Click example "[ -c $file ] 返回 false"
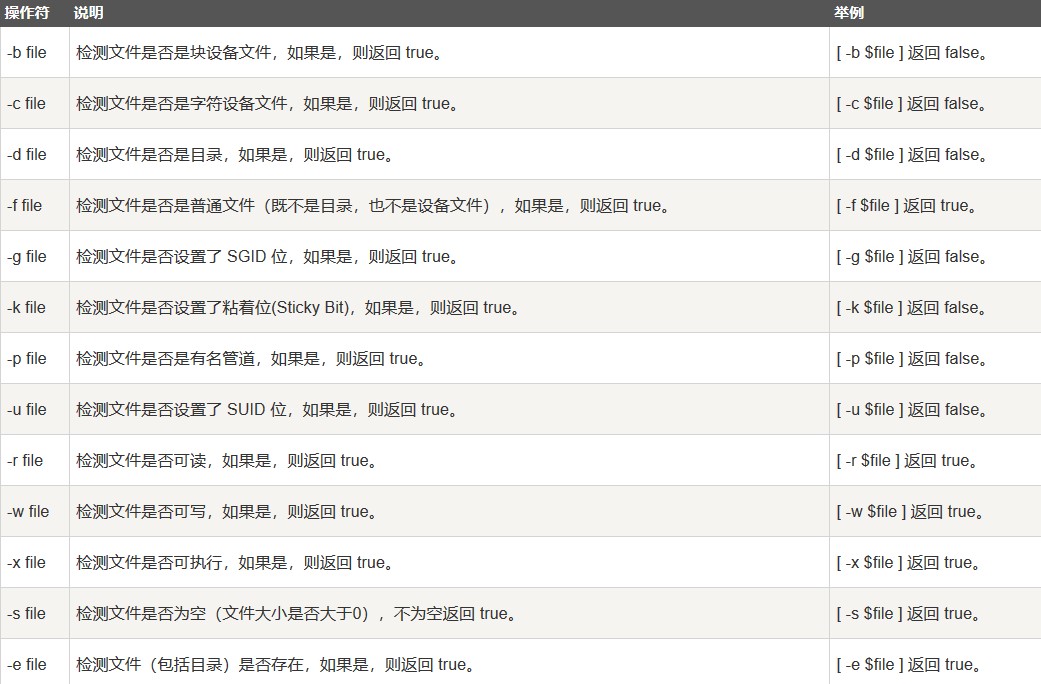1041x684 pixels. pos(911,104)
